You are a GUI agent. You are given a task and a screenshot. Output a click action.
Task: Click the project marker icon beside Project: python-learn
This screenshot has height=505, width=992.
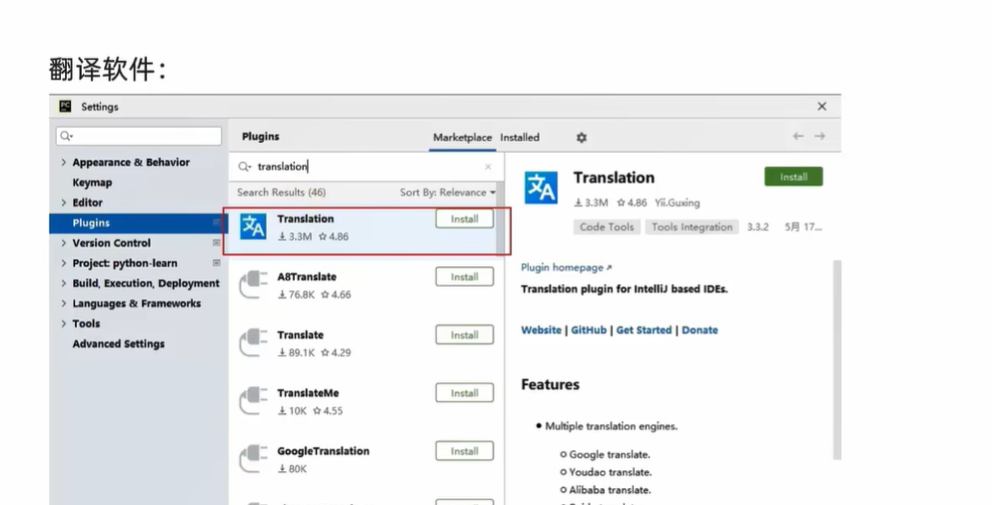pyautogui.click(x=216, y=263)
